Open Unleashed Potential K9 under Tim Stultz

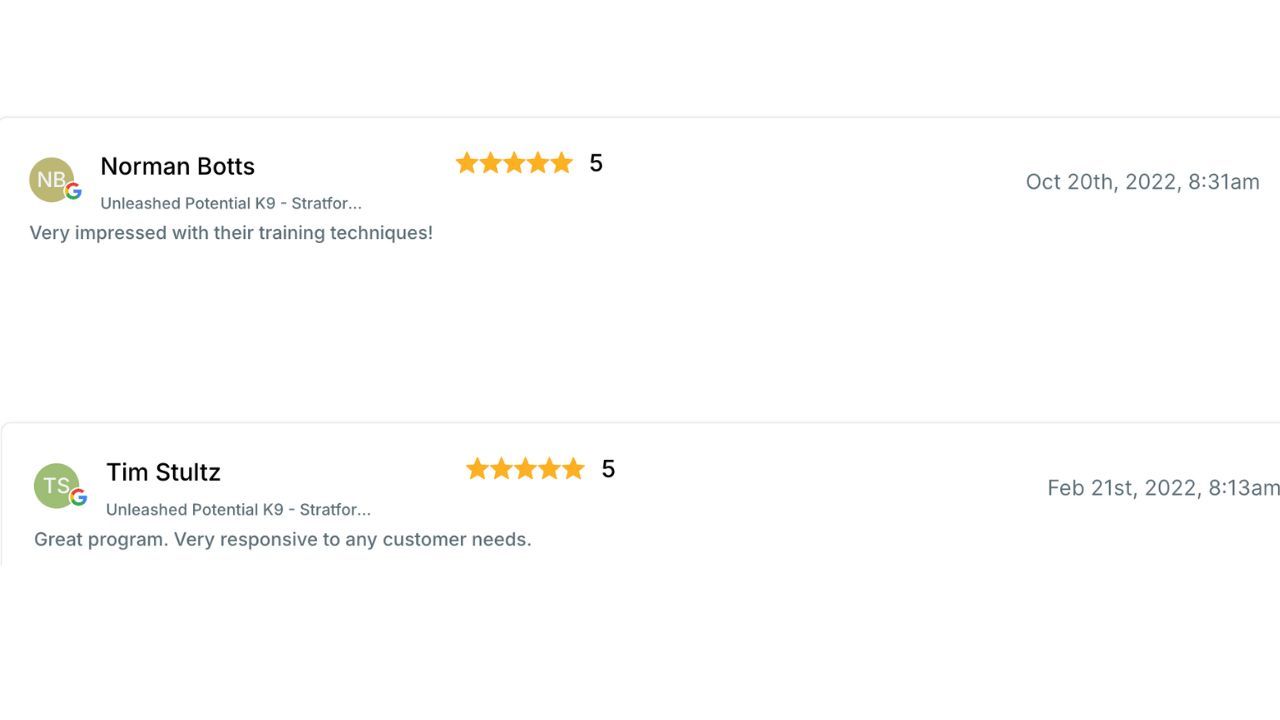point(238,509)
